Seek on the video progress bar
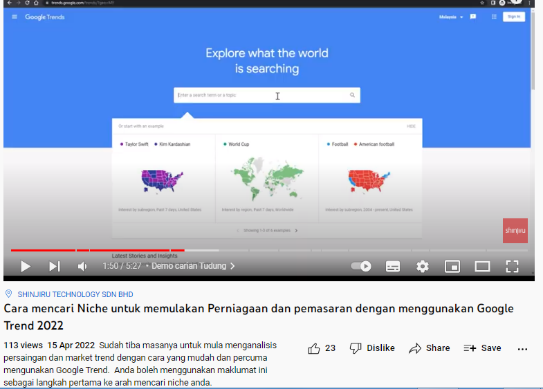 click(269, 250)
